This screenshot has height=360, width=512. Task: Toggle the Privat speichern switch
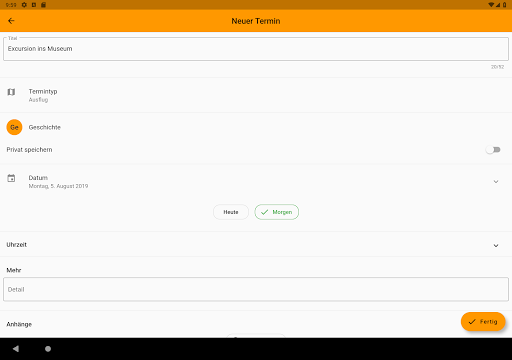[493, 150]
